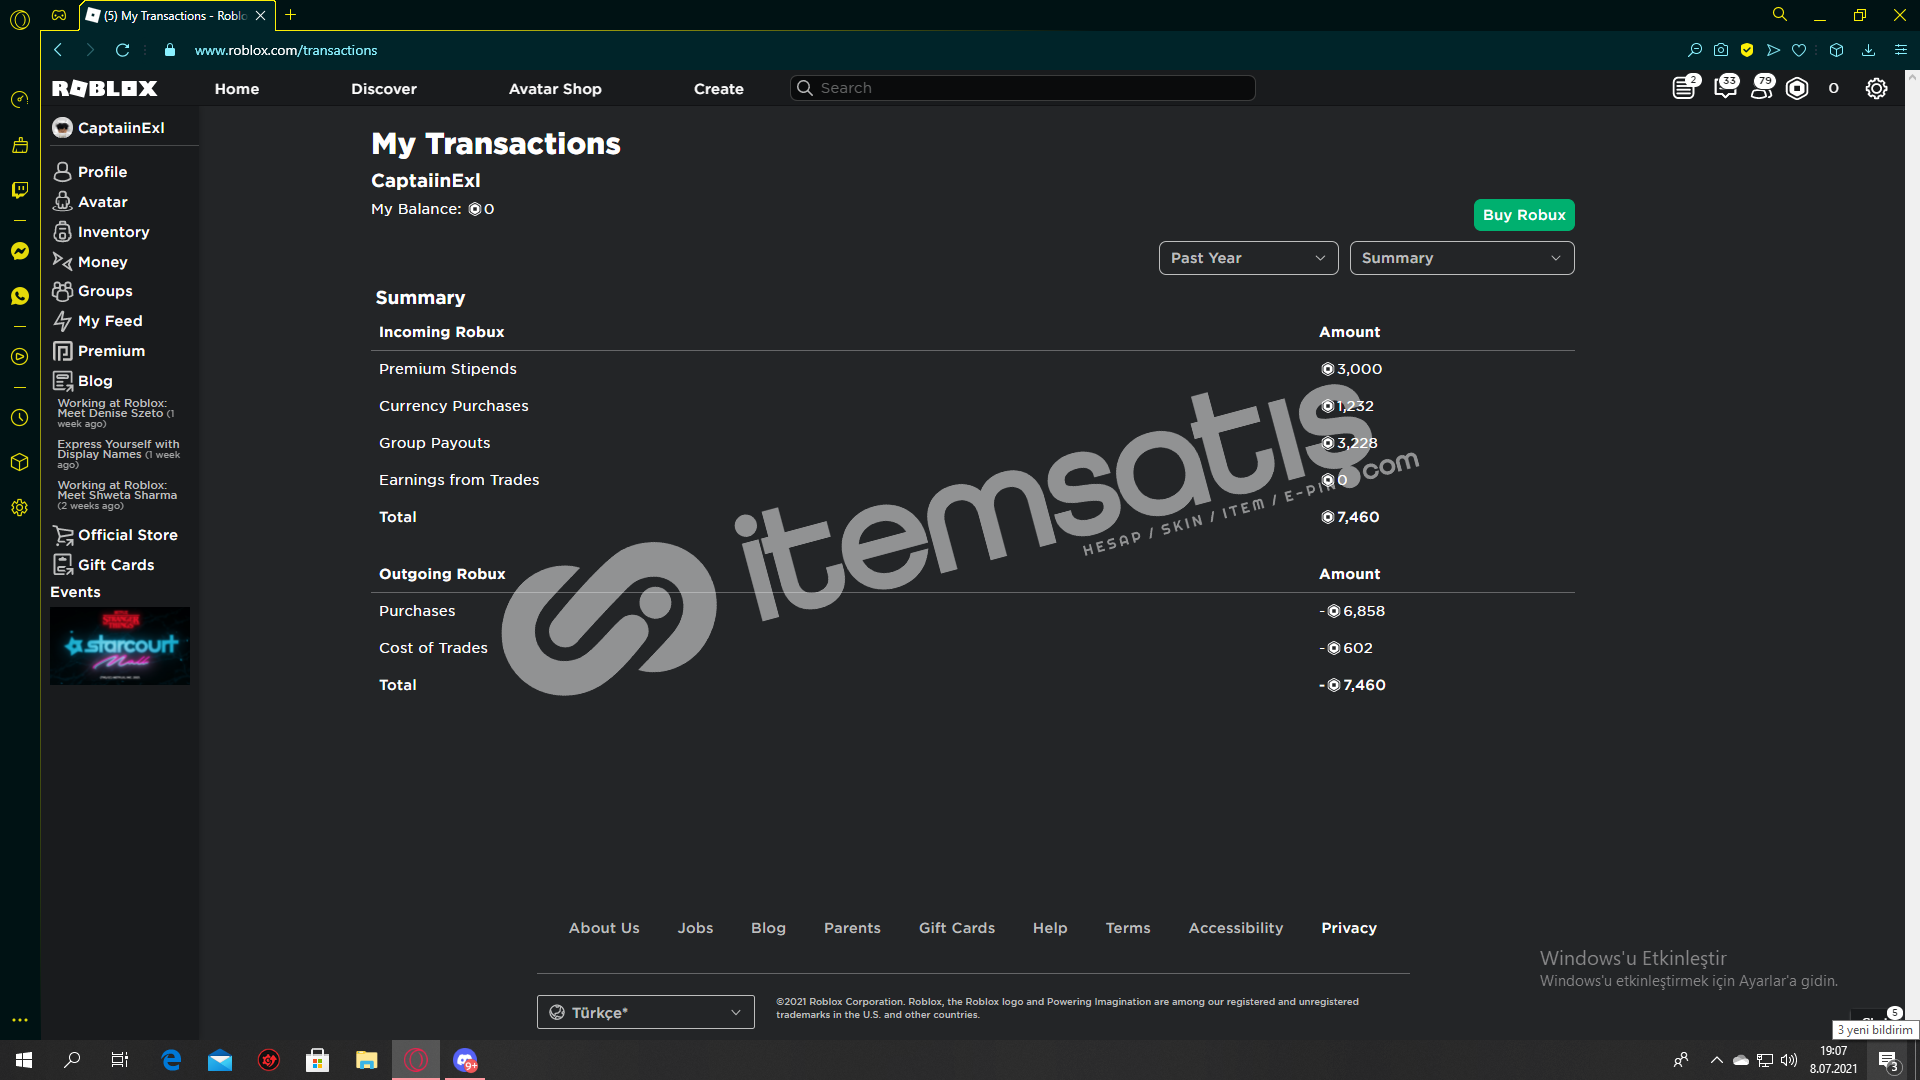Open History clock in the Opera sidebar
Viewport: 1920px width, 1080px height.
click(x=20, y=418)
